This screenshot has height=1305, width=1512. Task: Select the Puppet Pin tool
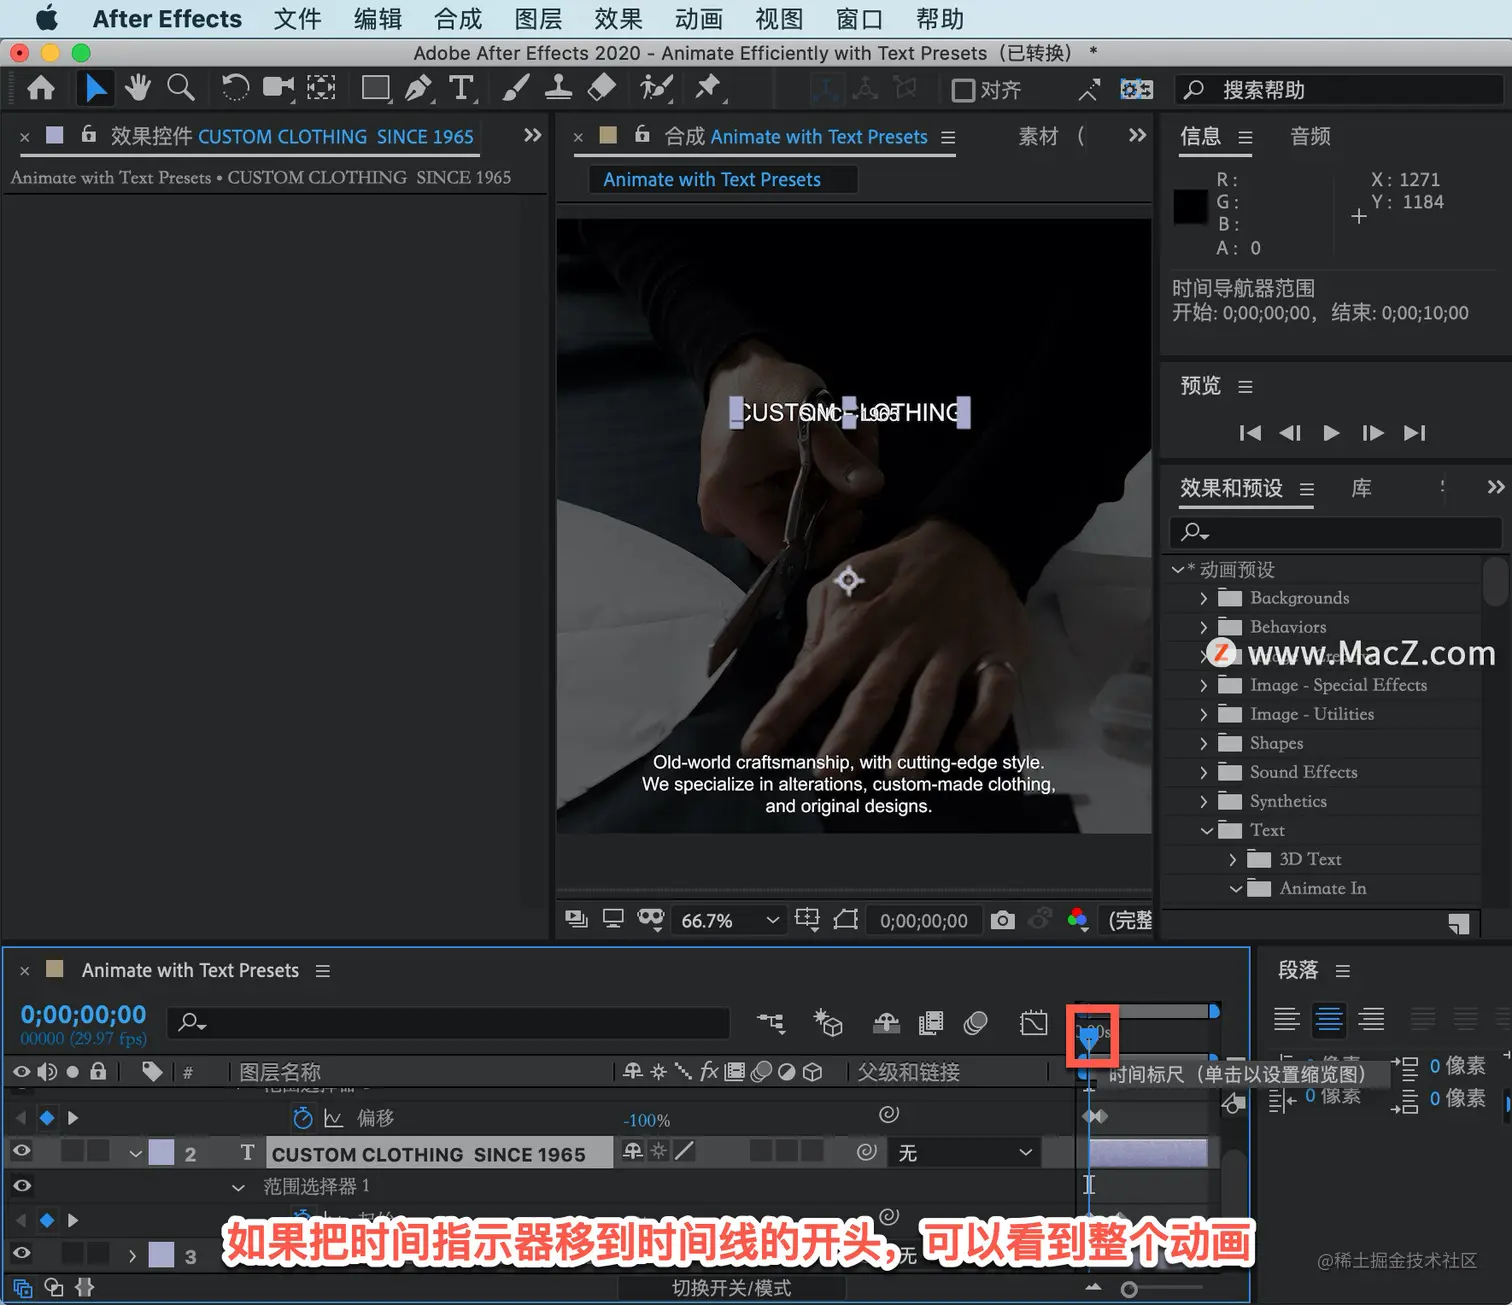point(709,89)
